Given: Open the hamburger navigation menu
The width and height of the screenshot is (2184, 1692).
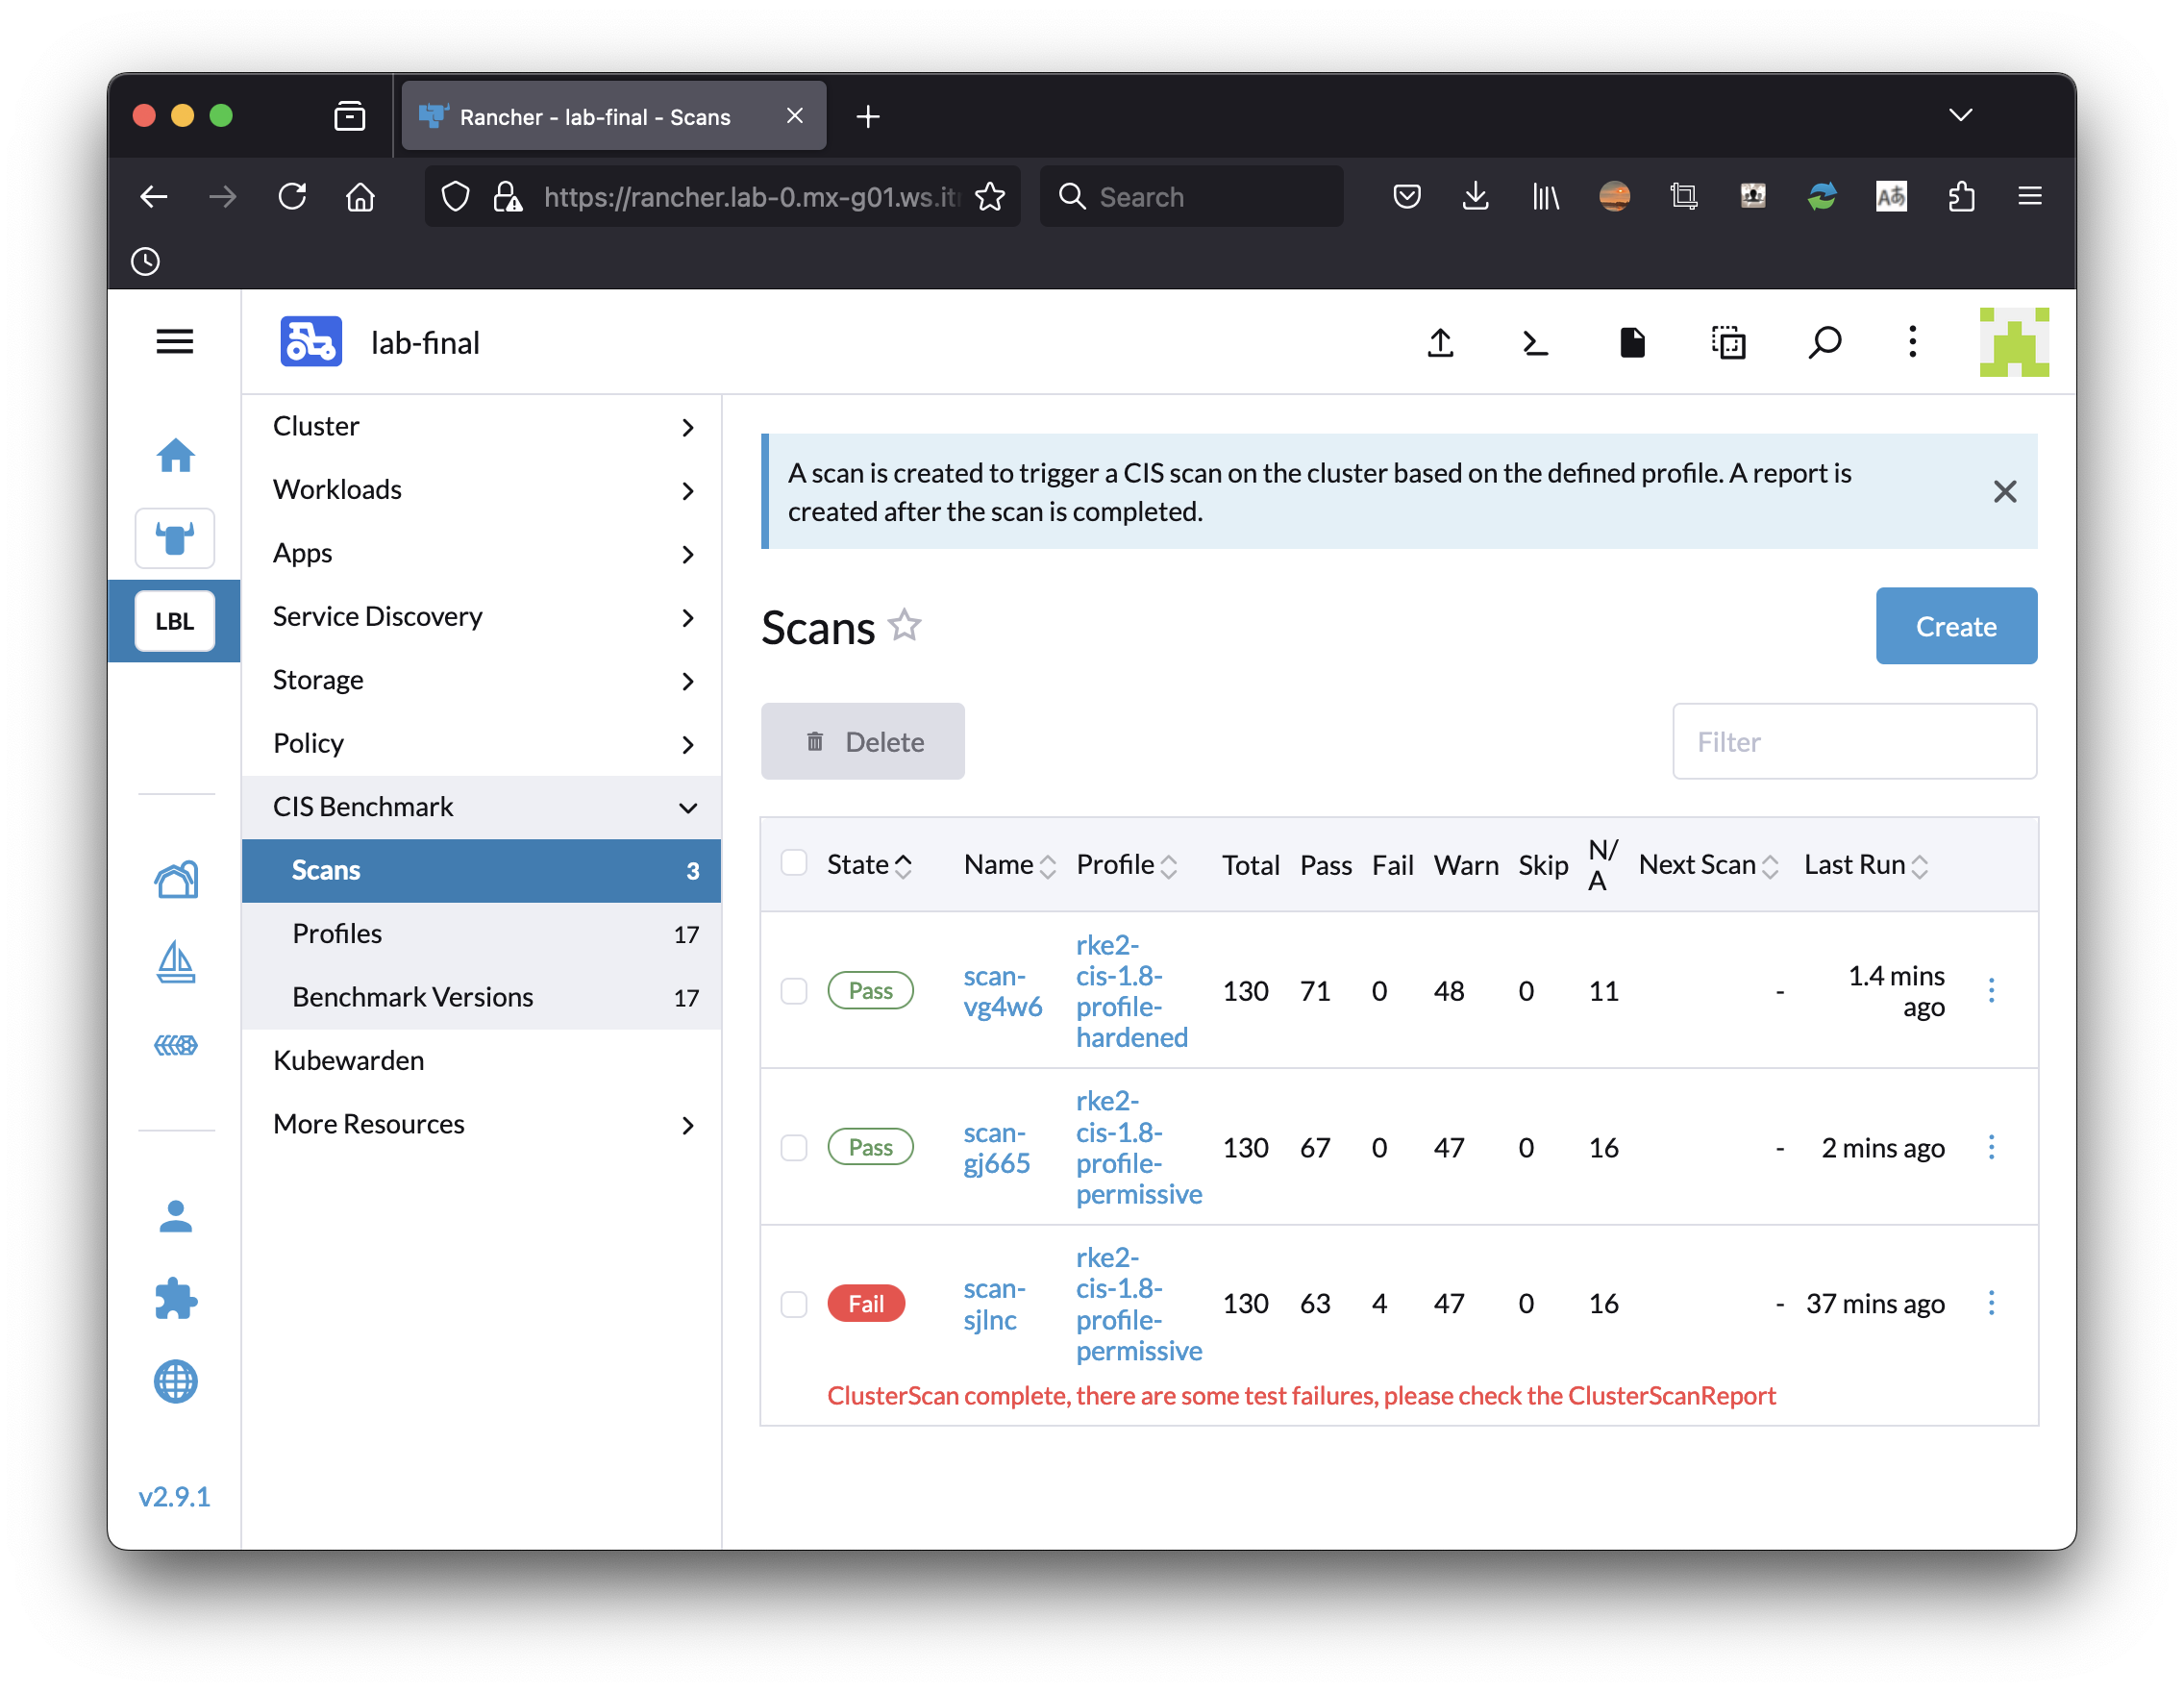Looking at the screenshot, I should coord(174,343).
